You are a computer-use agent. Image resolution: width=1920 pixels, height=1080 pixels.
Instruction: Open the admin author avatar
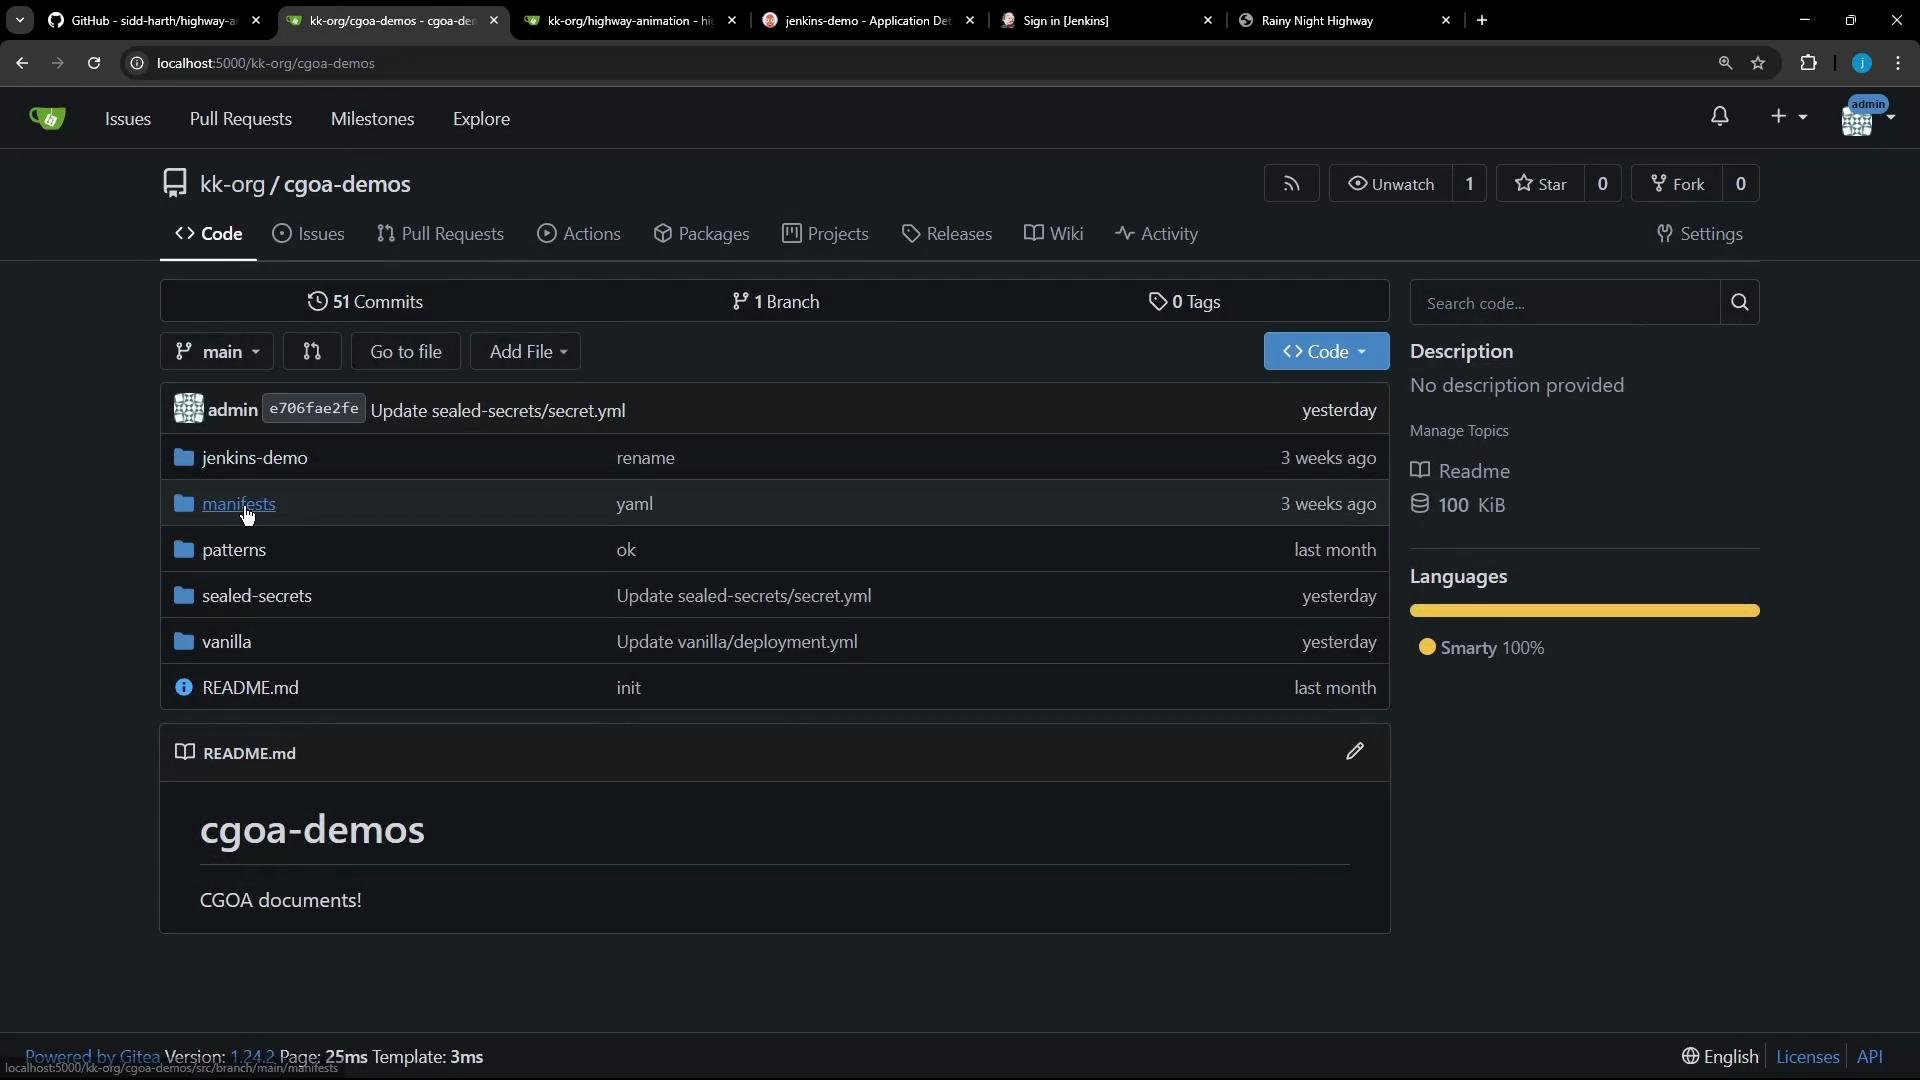tap(188, 409)
